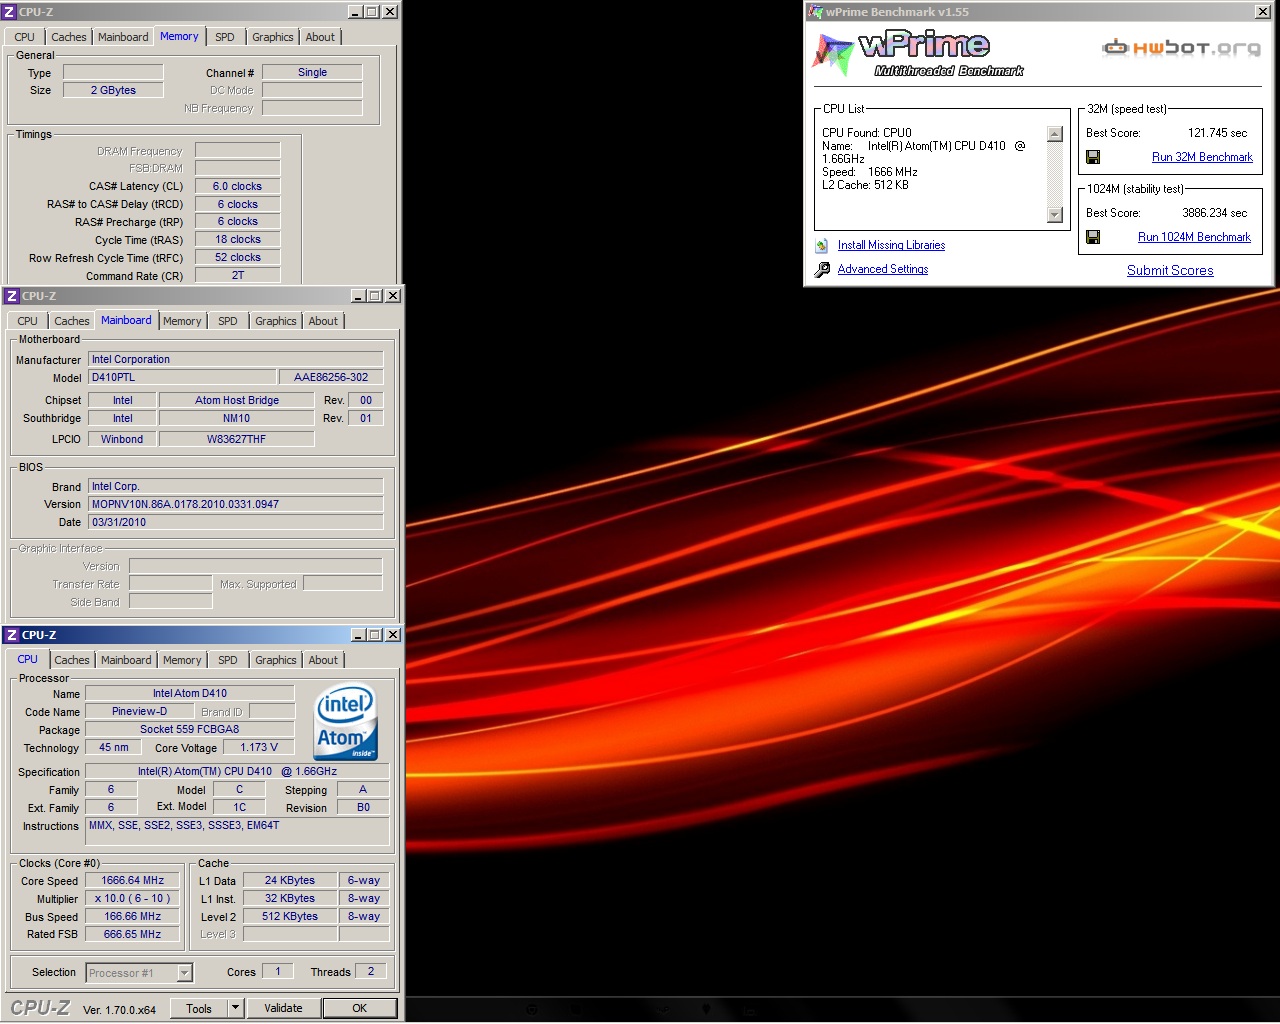Click the Command Rate 2T value
The image size is (1280, 1024).
237,275
